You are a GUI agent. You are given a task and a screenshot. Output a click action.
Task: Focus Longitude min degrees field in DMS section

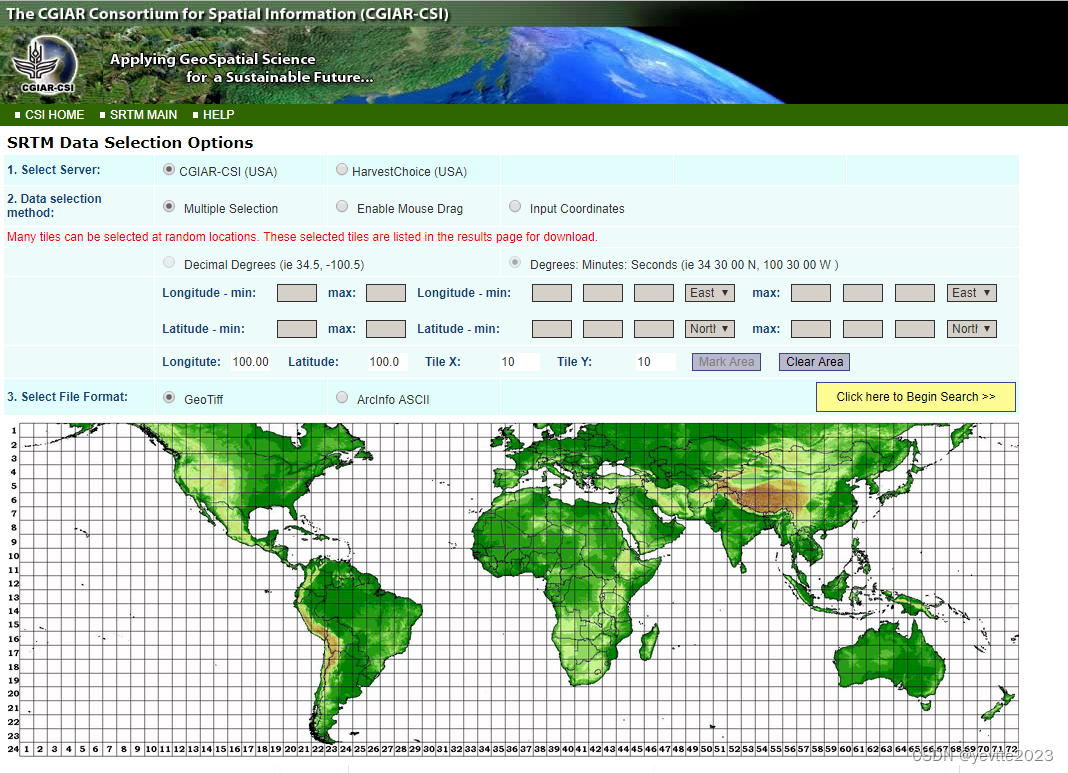[x=552, y=293]
